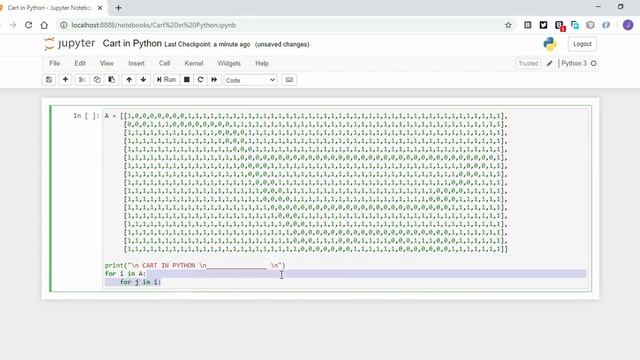Paste cells below icon
The width and height of the screenshot is (640, 360).
click(x=111, y=80)
